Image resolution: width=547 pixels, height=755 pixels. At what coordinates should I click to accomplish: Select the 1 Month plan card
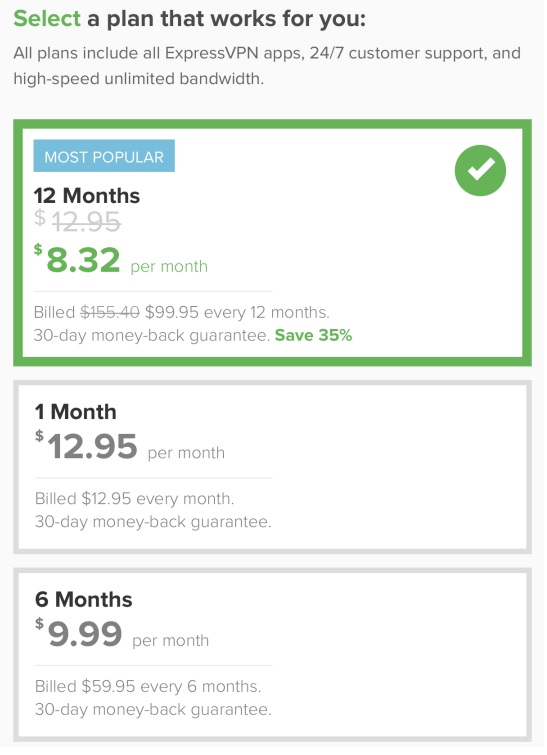[x=274, y=469]
